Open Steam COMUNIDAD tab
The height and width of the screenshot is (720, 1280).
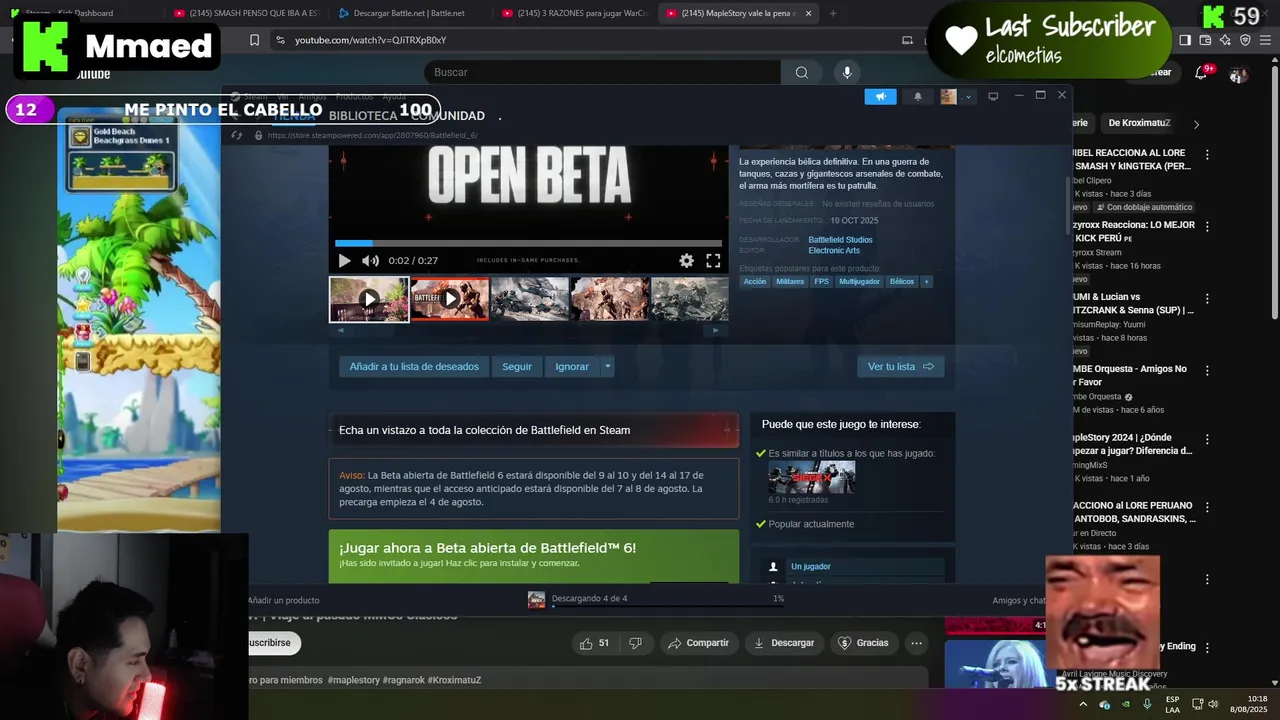(448, 116)
